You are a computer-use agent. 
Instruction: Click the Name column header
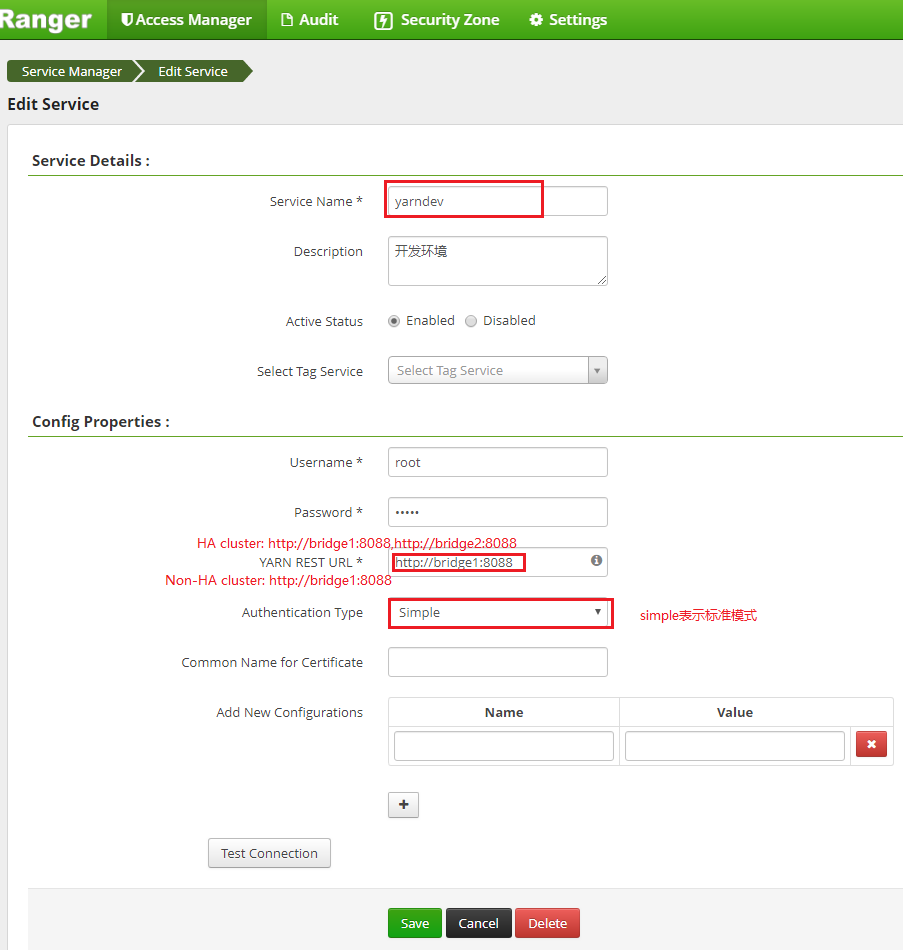click(x=504, y=712)
